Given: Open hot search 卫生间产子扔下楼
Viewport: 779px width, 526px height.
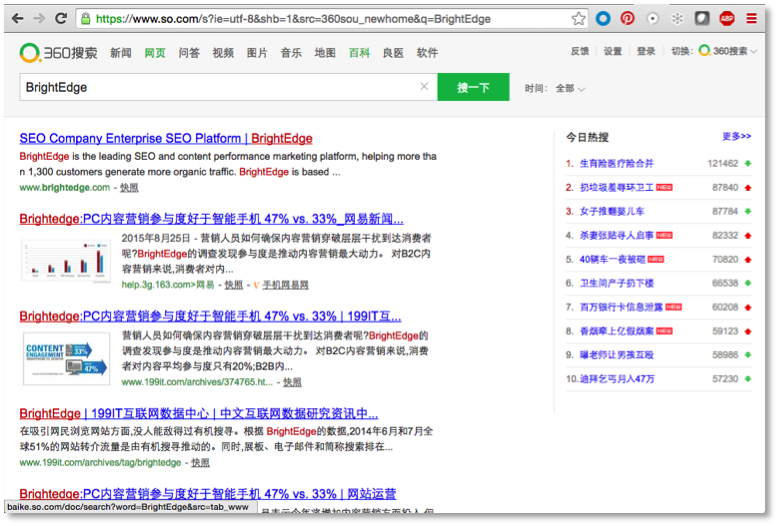Looking at the screenshot, I should pyautogui.click(x=617, y=283).
